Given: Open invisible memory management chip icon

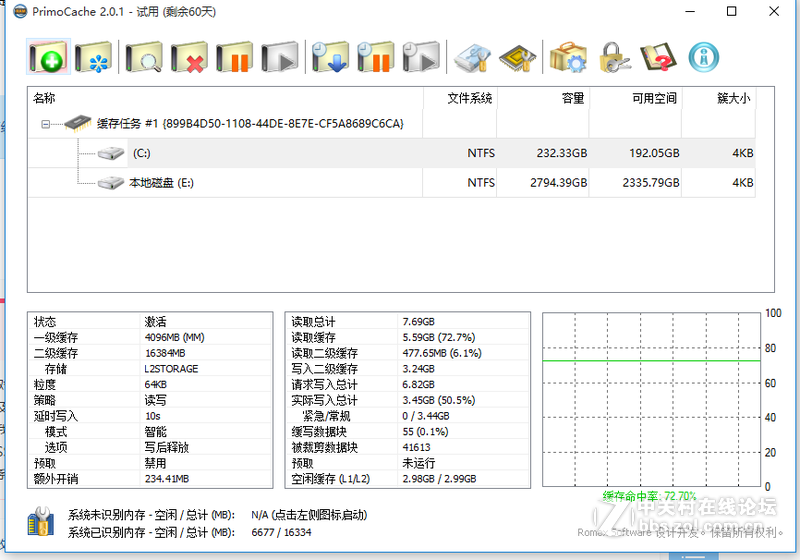Looking at the screenshot, I should [517, 57].
